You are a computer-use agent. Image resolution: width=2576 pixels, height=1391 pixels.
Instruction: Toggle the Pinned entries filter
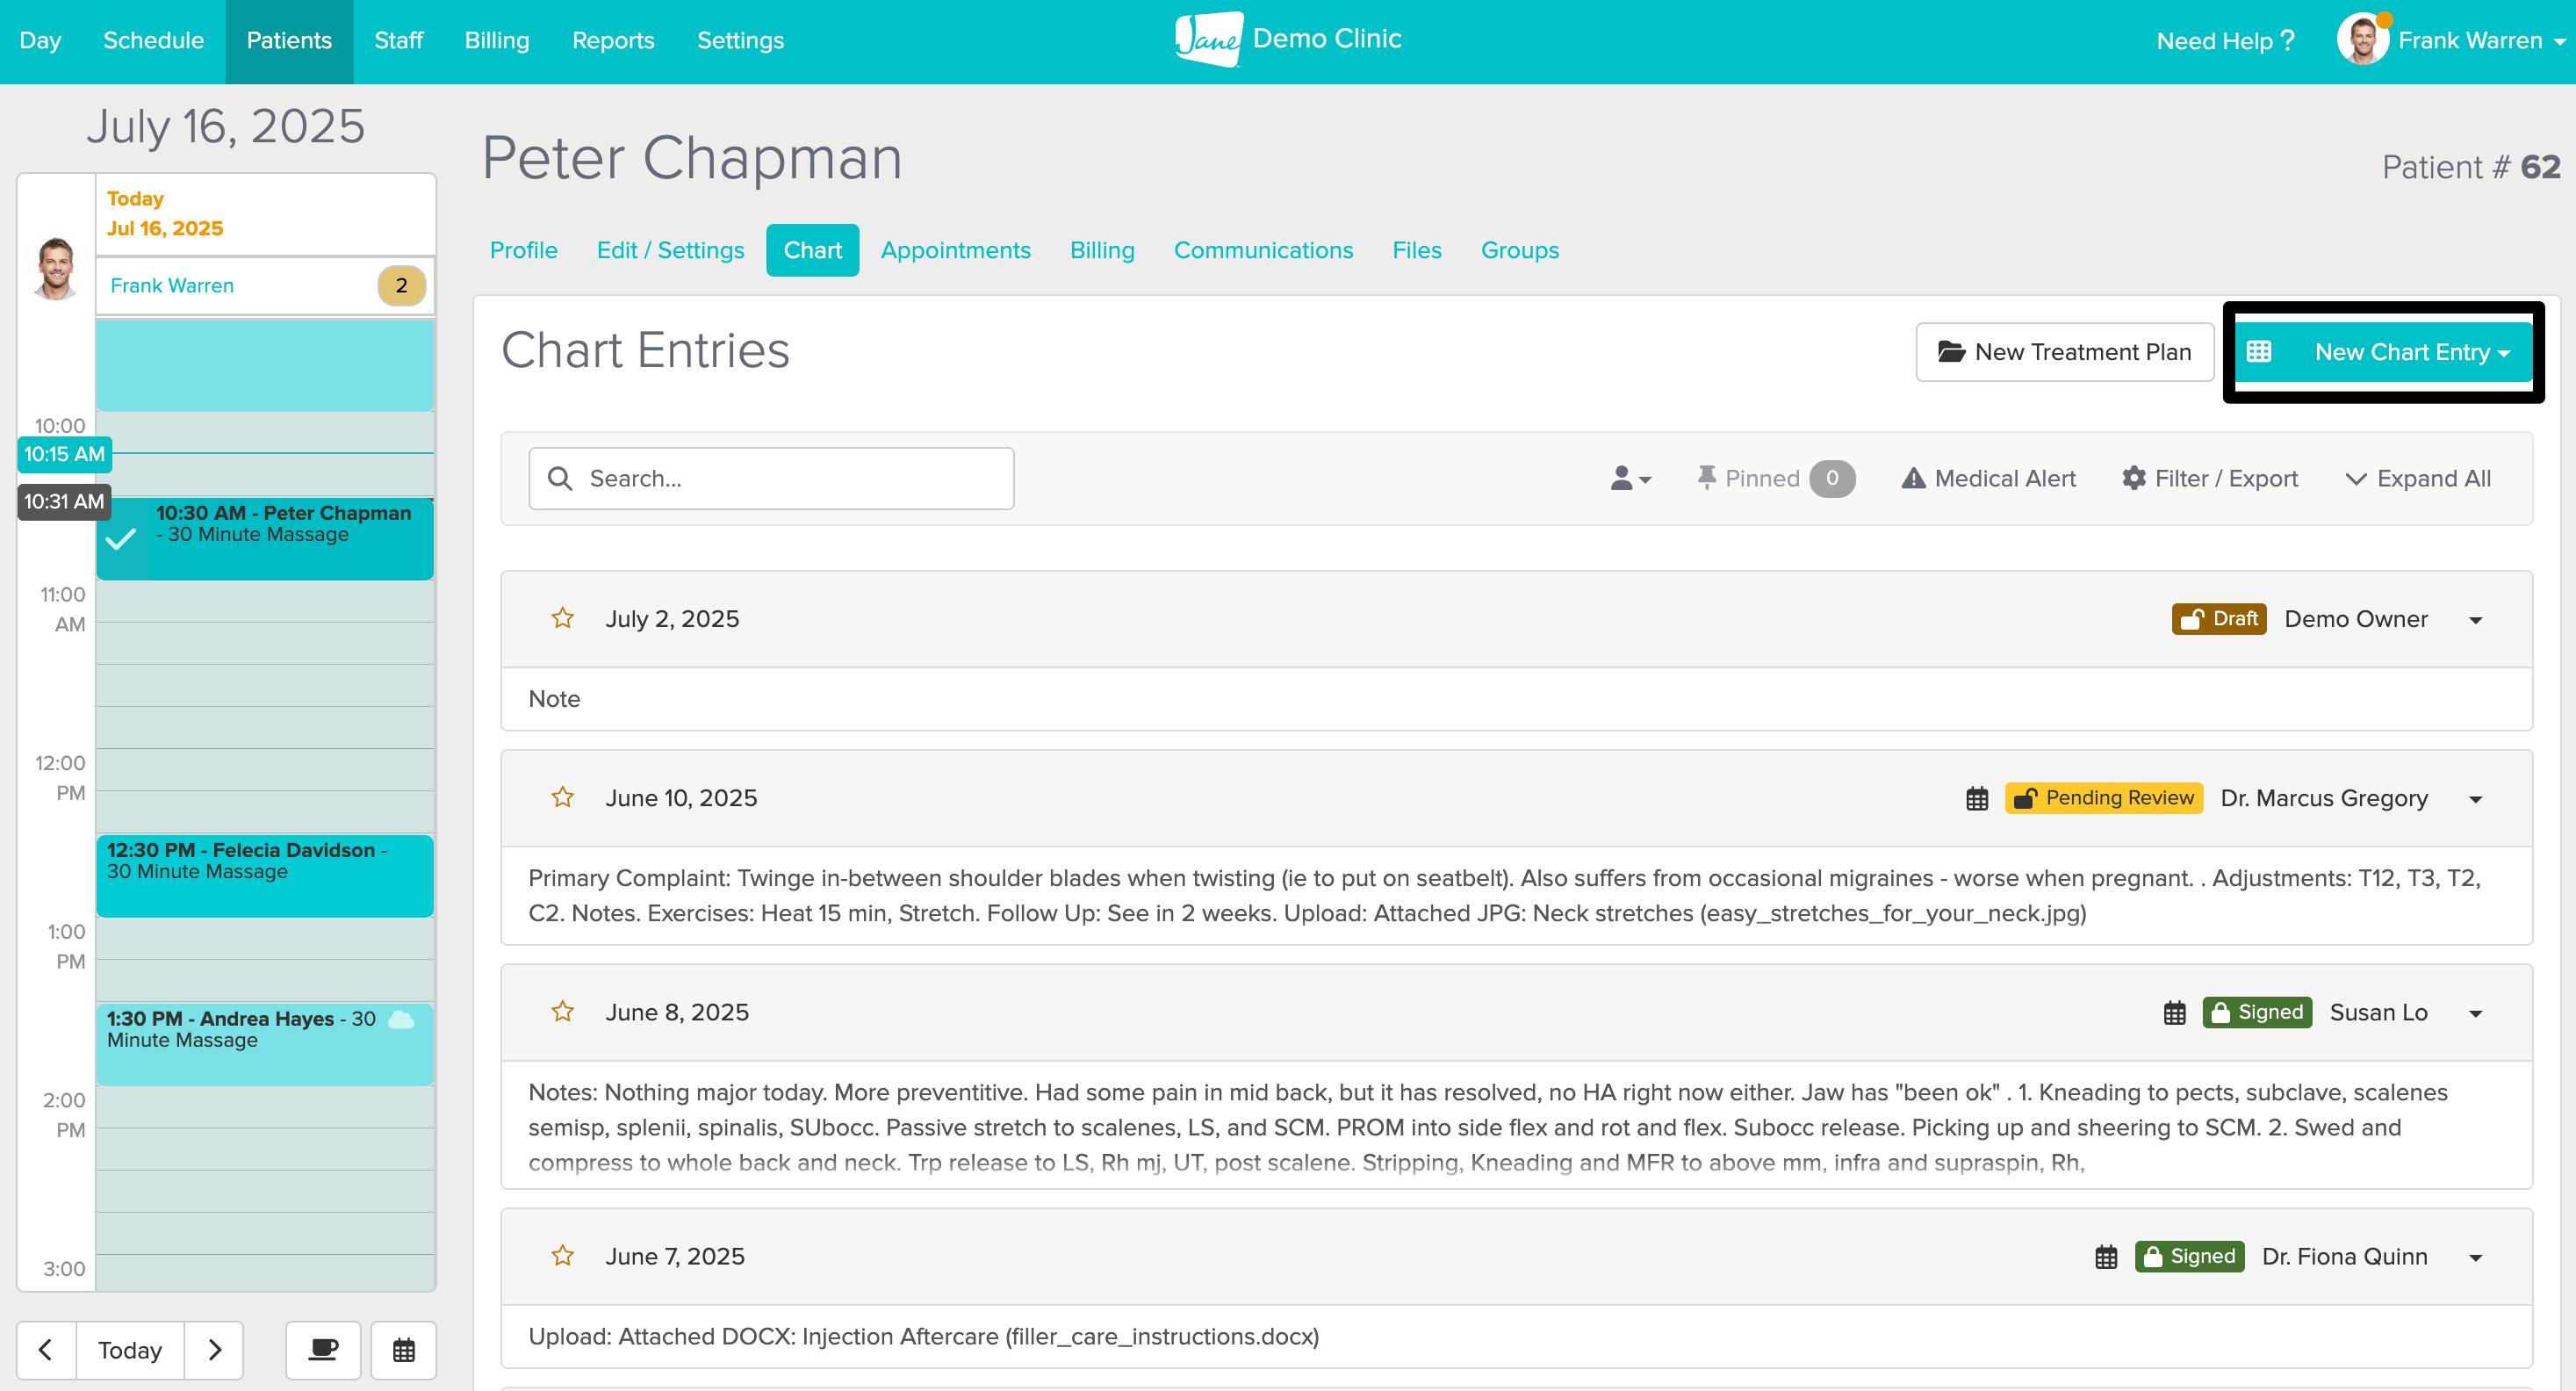click(1776, 478)
